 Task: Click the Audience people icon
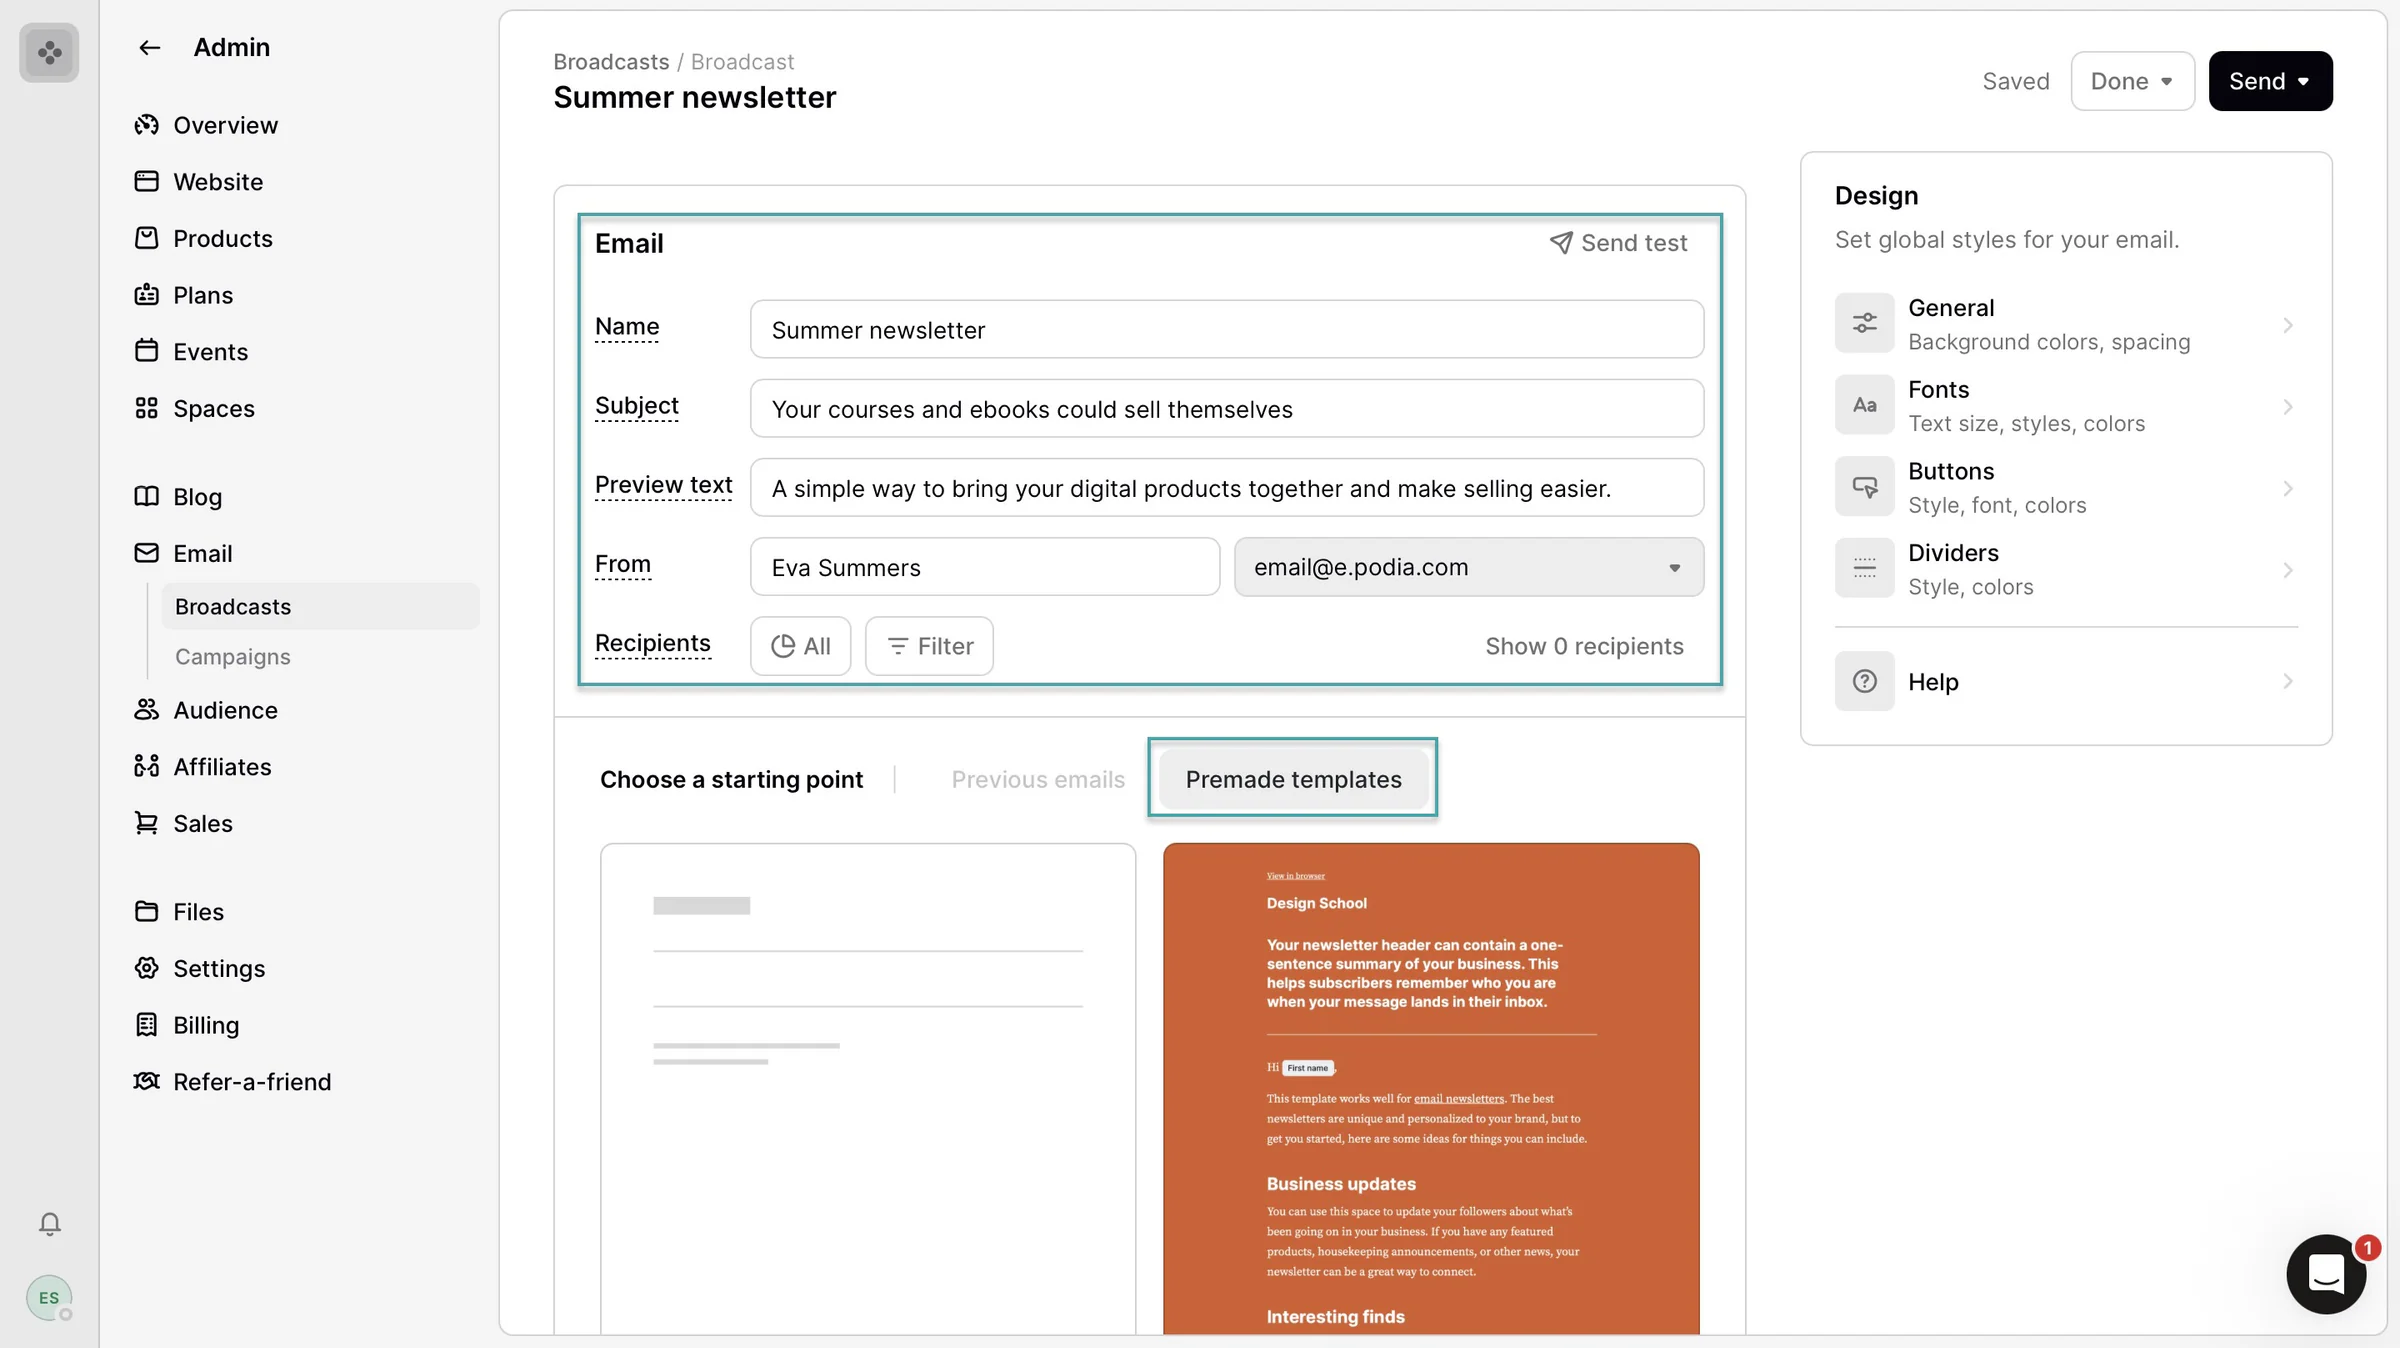(x=147, y=710)
